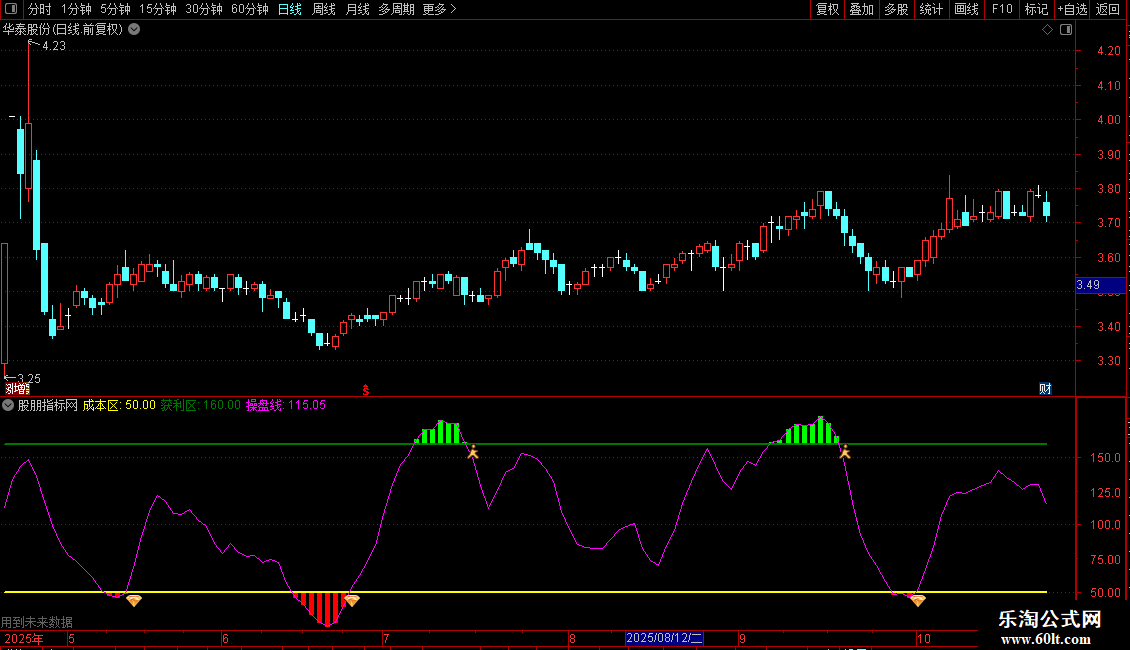Open the 多股 multi-stock view
Viewport: 1130px width, 650px height.
click(x=896, y=9)
